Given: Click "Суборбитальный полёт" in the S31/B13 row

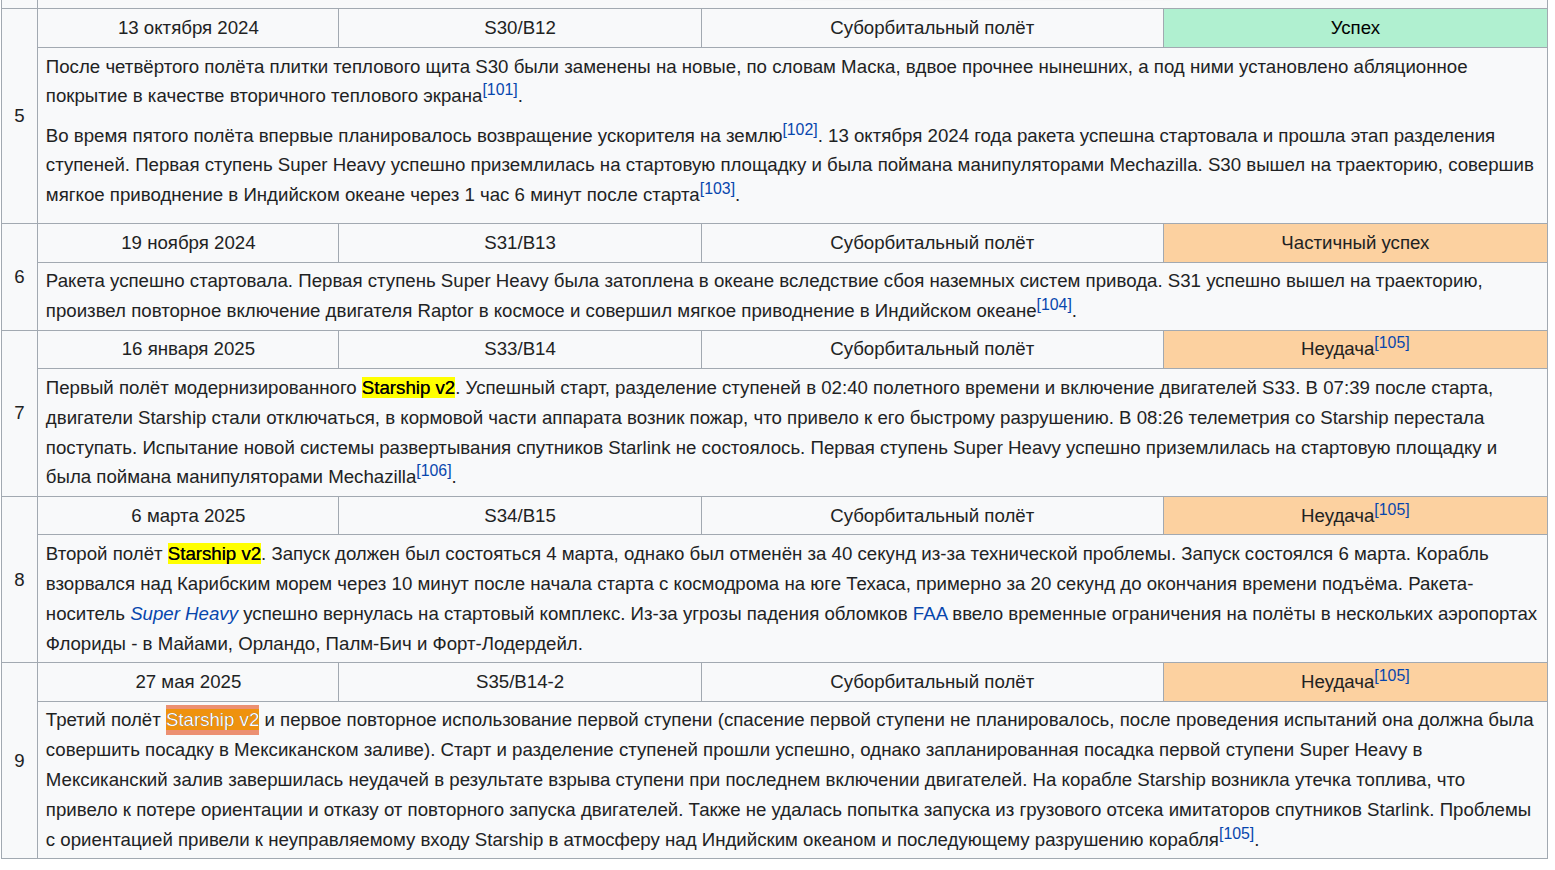Looking at the screenshot, I should point(932,243).
